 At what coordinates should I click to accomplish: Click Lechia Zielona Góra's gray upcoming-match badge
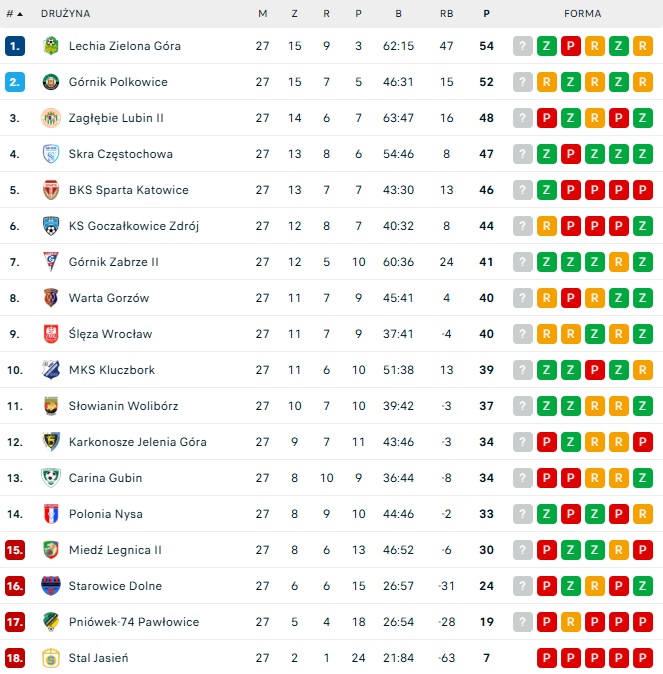pos(523,46)
